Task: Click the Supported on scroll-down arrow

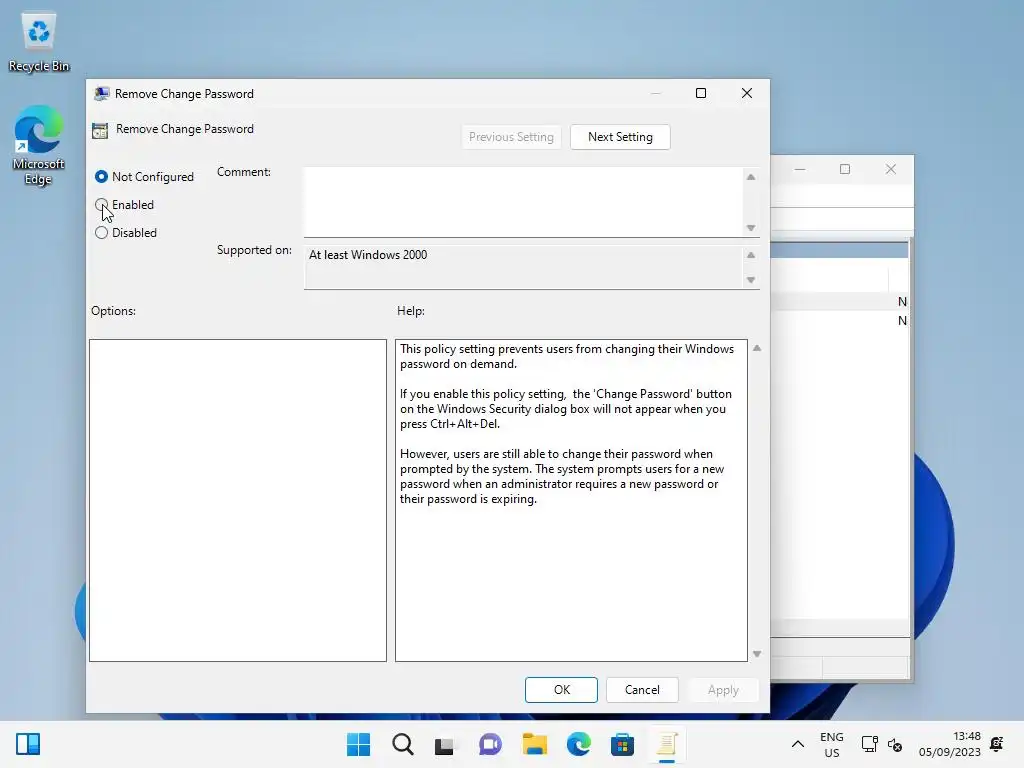Action: (751, 280)
